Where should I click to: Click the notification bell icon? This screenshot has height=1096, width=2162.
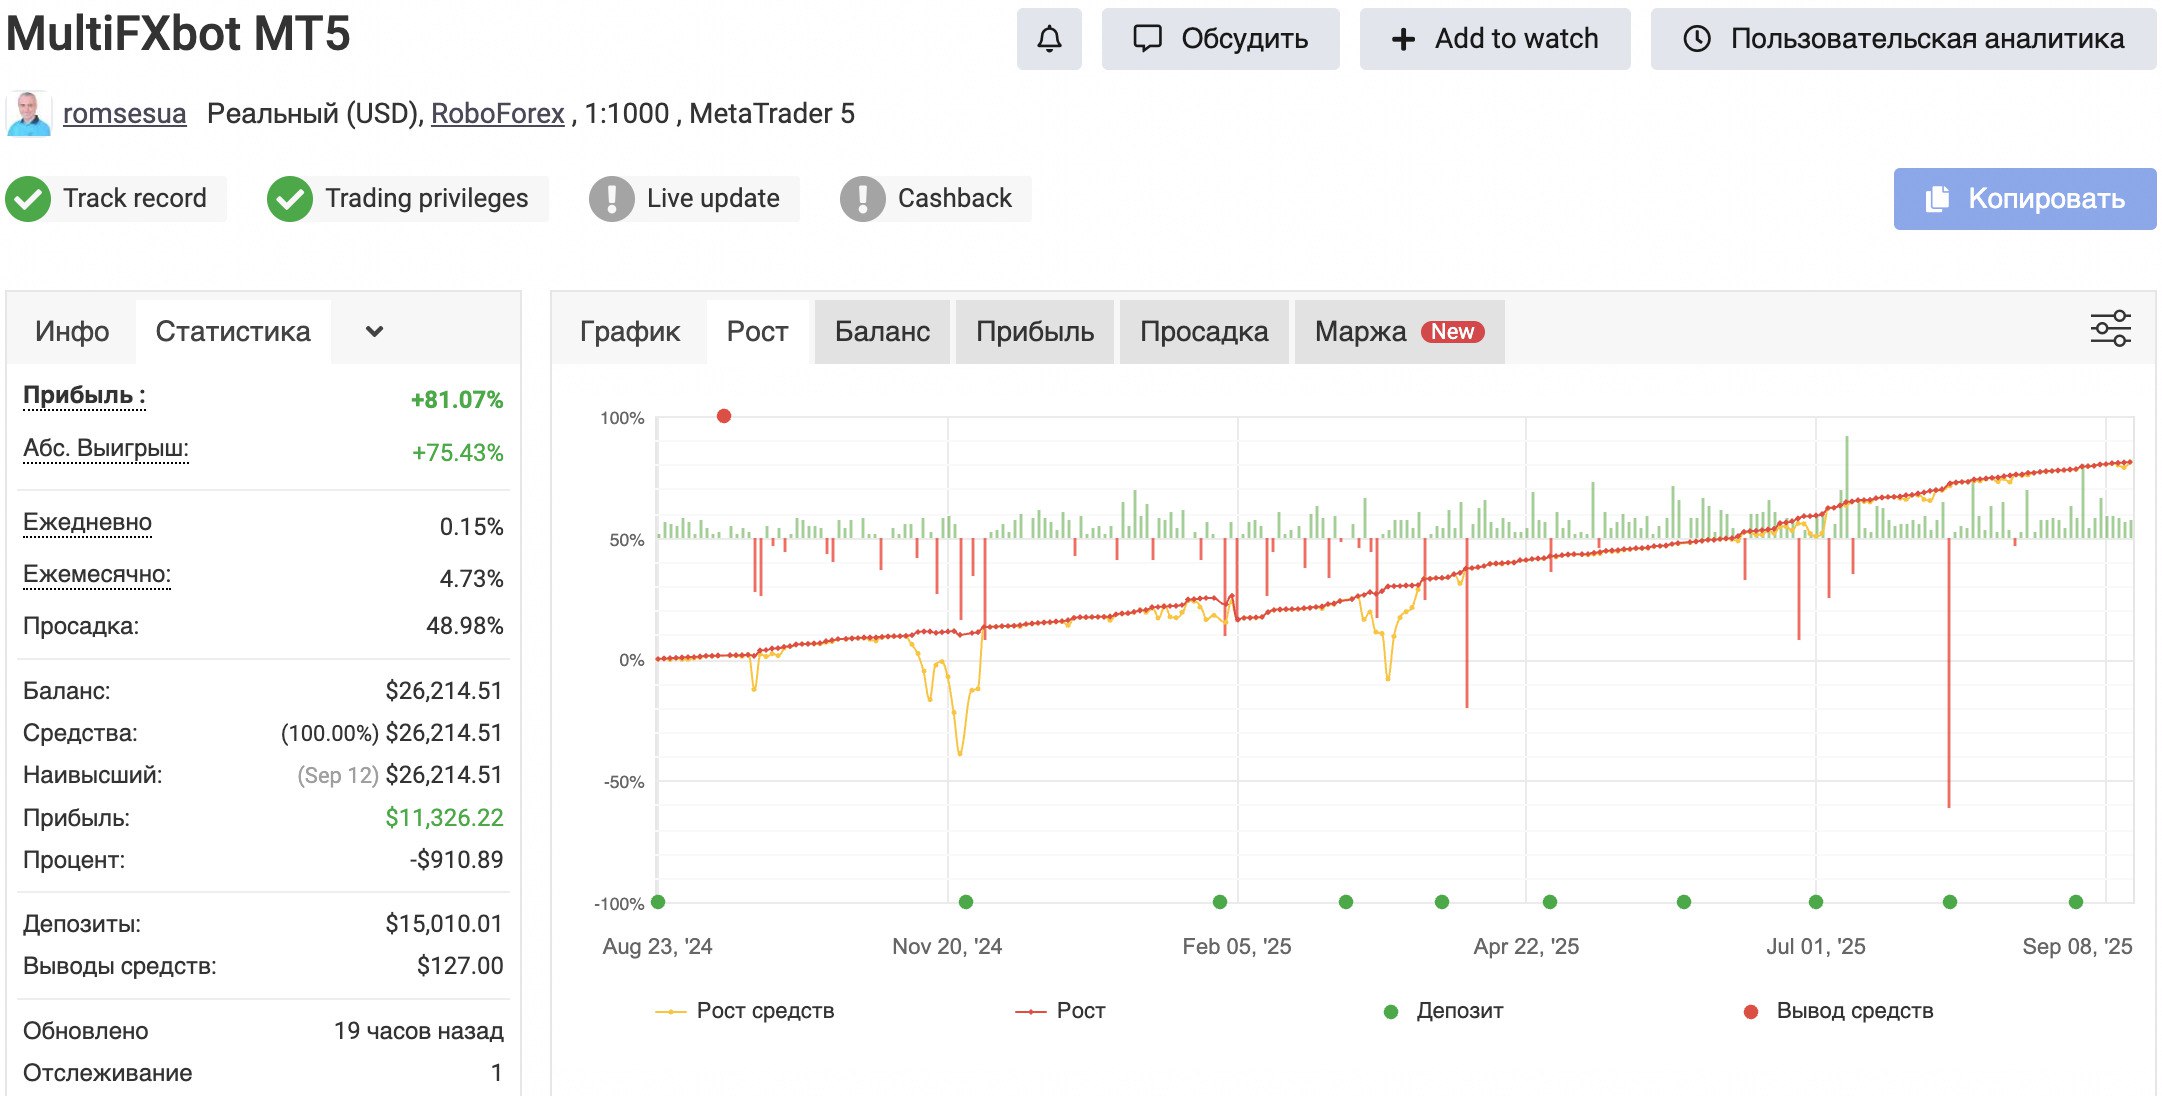(x=1049, y=39)
